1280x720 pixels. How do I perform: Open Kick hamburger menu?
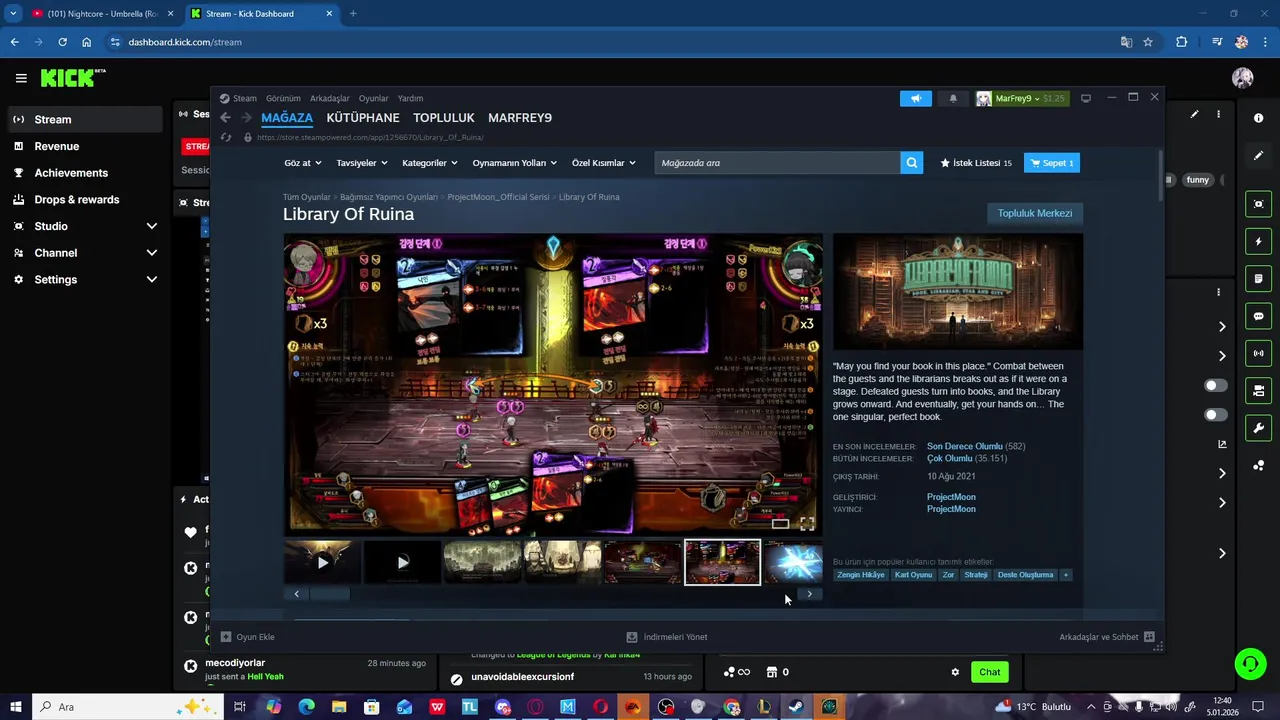(21, 78)
